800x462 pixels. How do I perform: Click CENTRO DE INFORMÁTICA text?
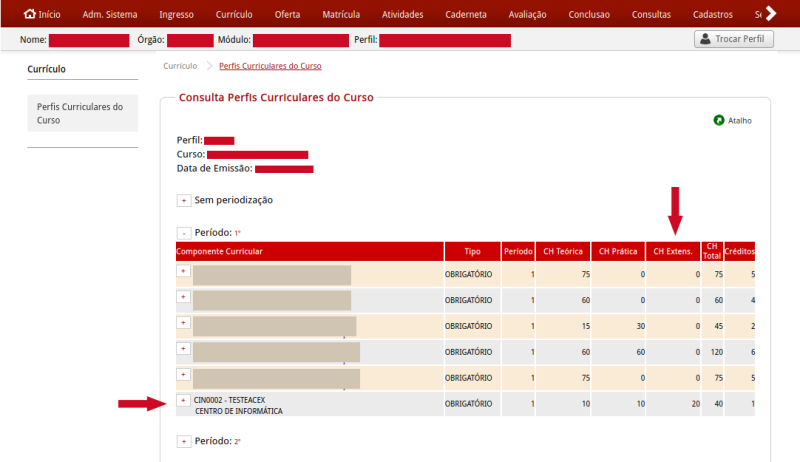pos(238,411)
